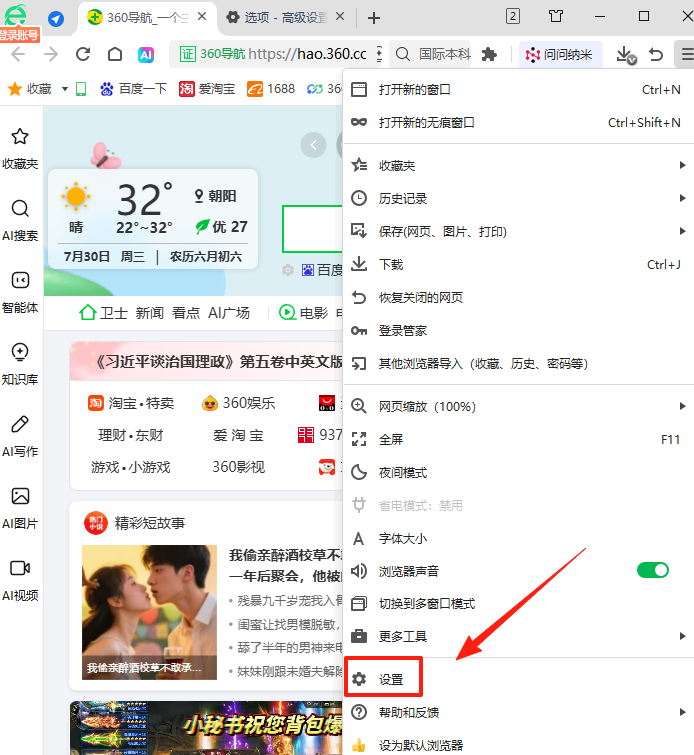
Task: Click the carousel previous arrow button
Action: (x=314, y=145)
